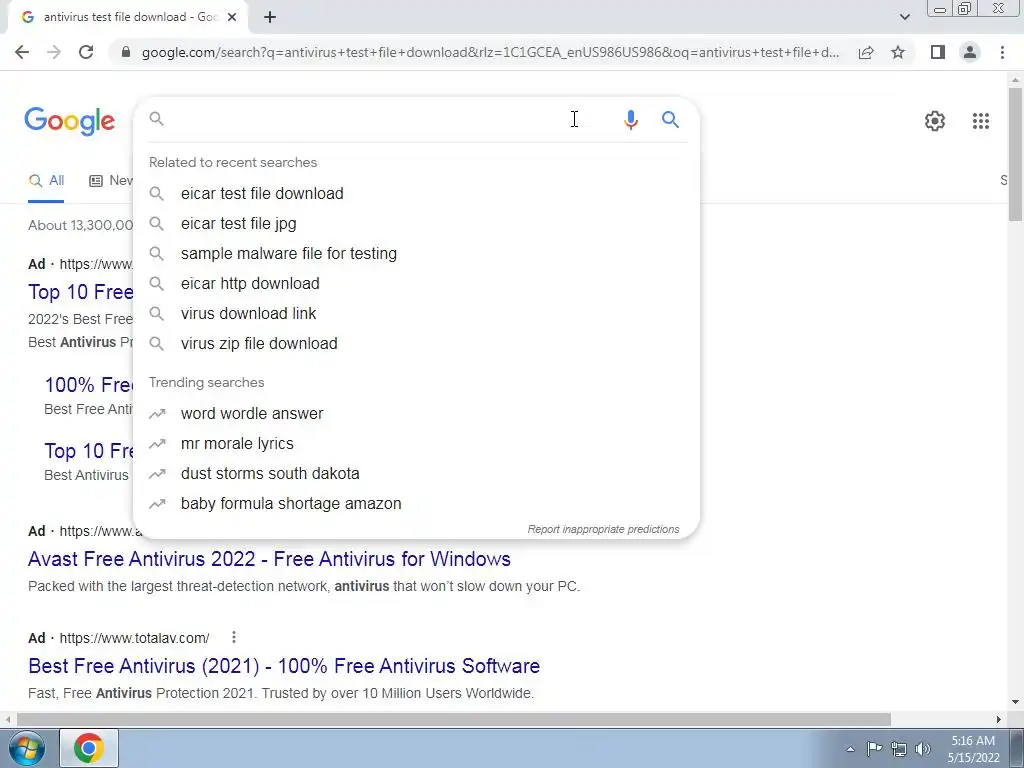1024x768 pixels.
Task: Click the scroll down arrow of vertical scrollbar
Action: (x=1016, y=703)
